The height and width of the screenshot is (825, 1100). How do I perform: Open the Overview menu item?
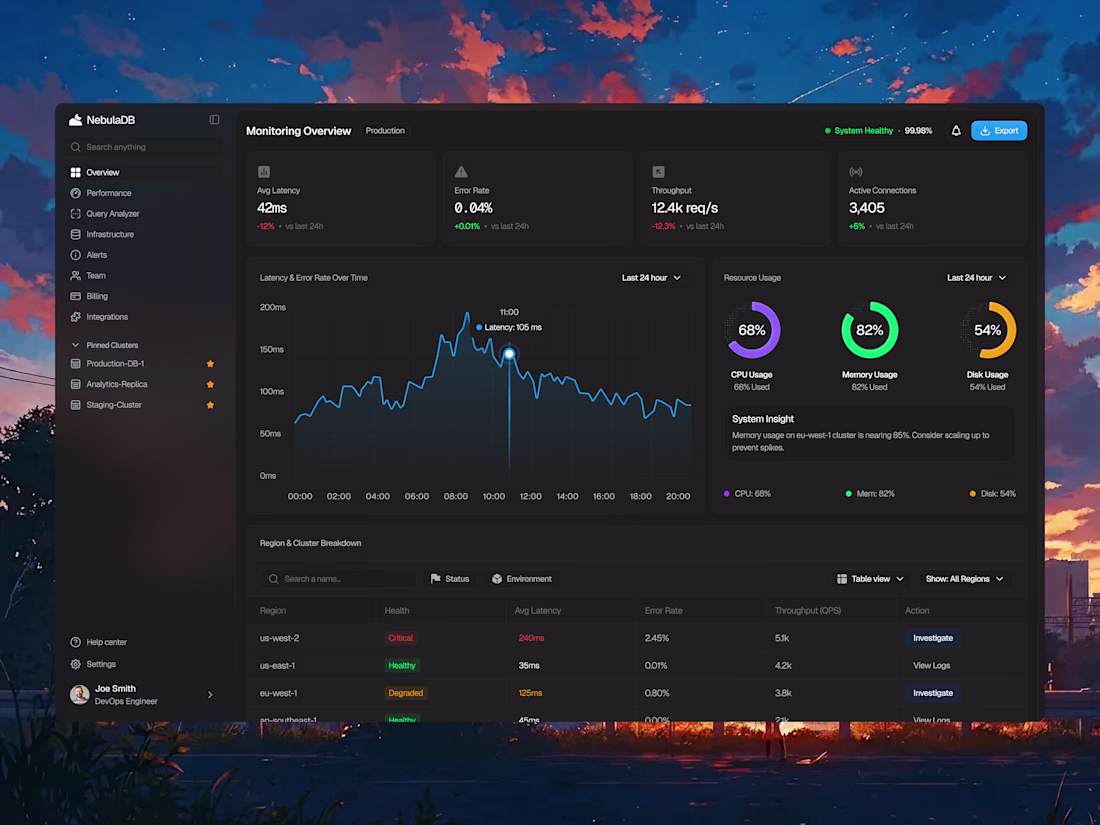(x=143, y=173)
